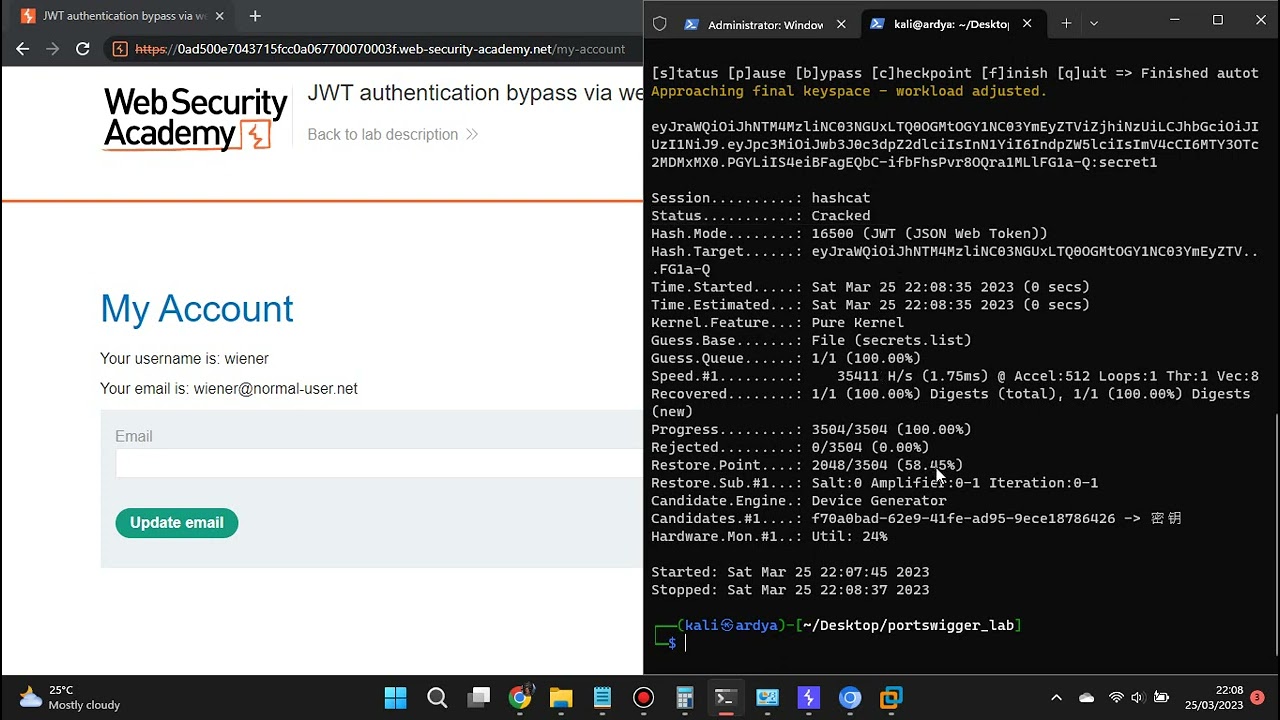Image resolution: width=1280 pixels, height=720 pixels.
Task: Open a new terminal tab
Action: tap(1066, 23)
